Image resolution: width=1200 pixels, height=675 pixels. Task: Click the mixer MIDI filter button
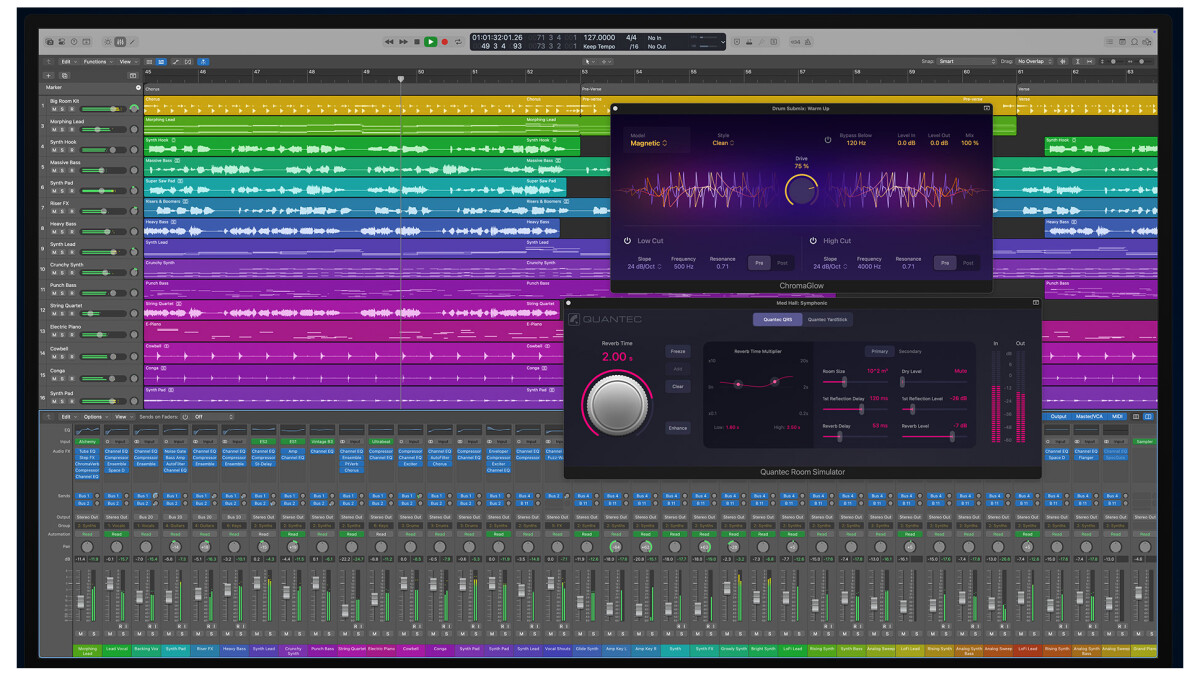[x=1117, y=417]
